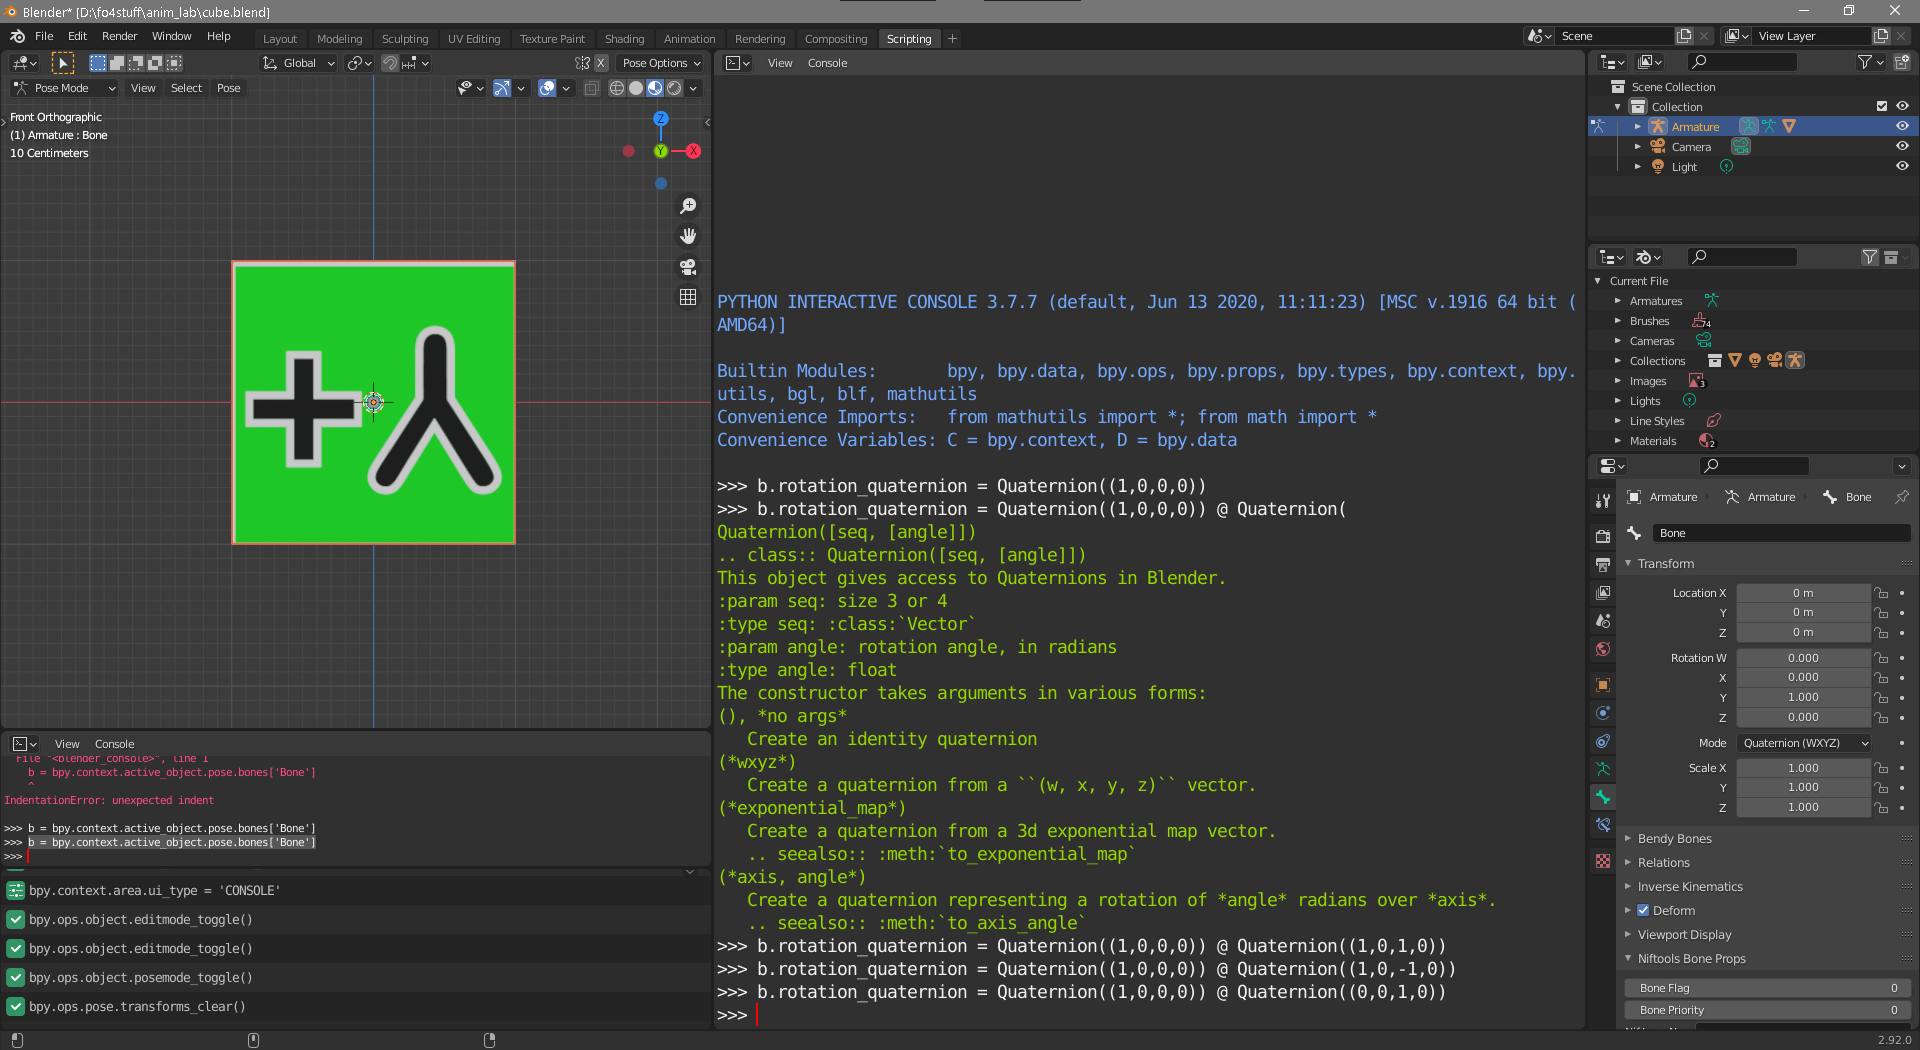Expand Armature item in outliner tree
This screenshot has height=1050, width=1920.
(x=1638, y=127)
